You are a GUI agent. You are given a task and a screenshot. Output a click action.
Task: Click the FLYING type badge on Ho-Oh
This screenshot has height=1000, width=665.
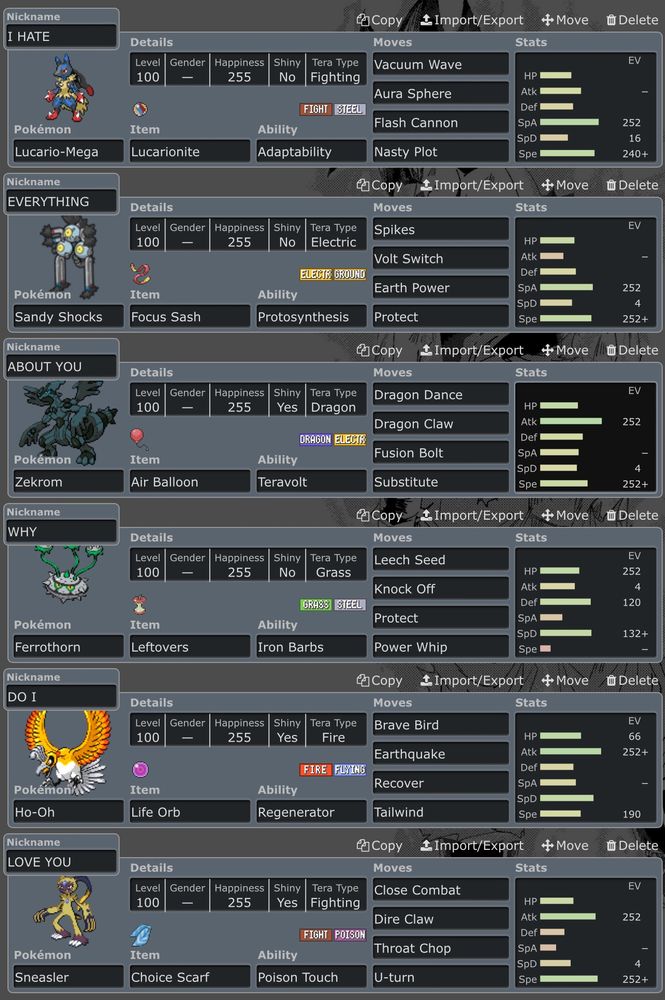350,770
